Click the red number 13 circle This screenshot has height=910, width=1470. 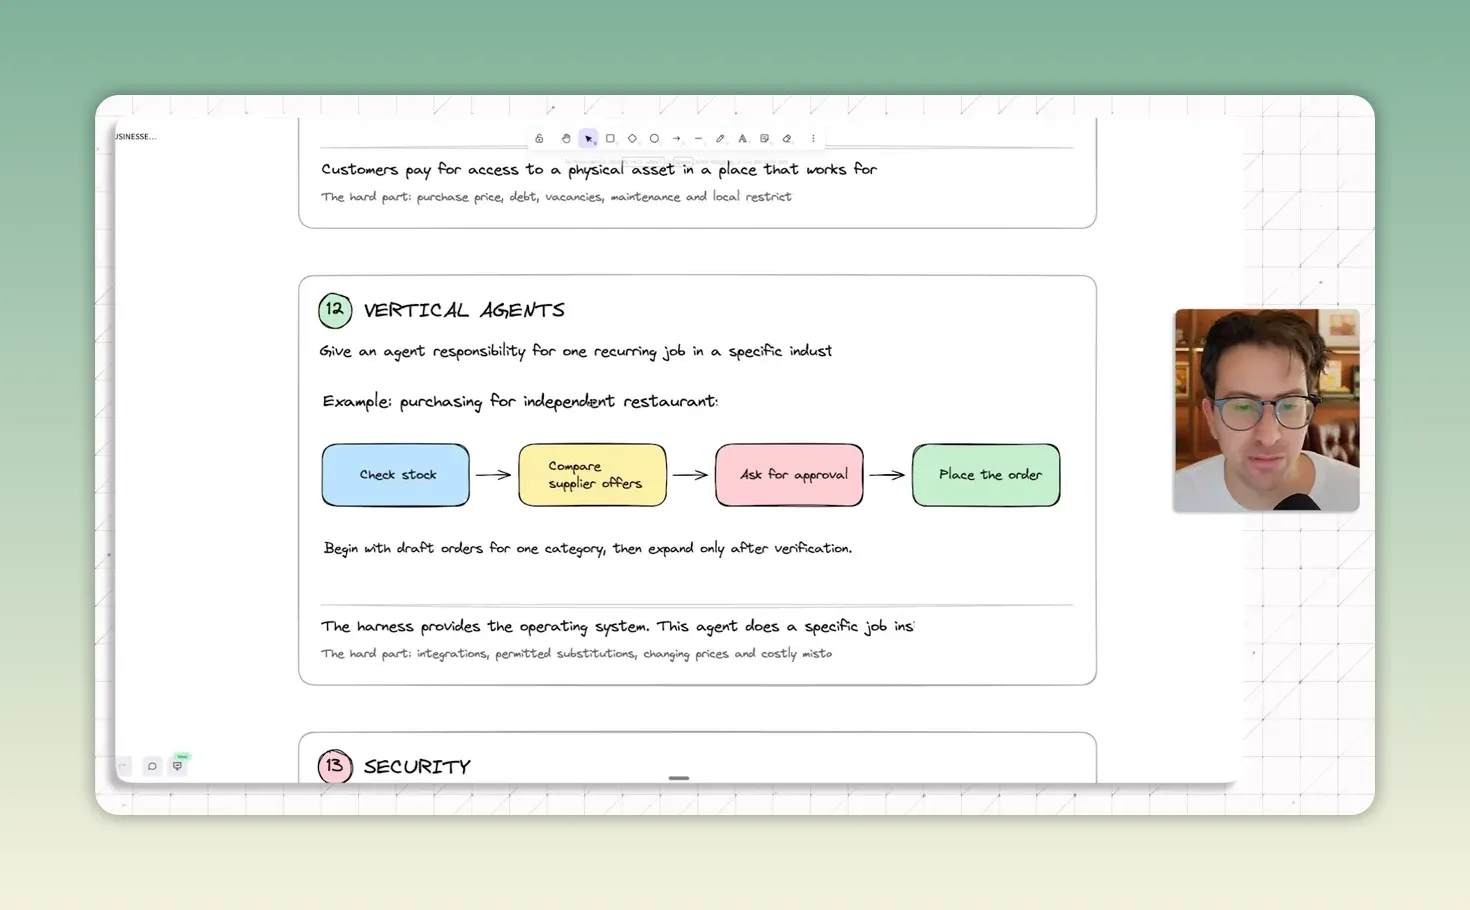335,766
